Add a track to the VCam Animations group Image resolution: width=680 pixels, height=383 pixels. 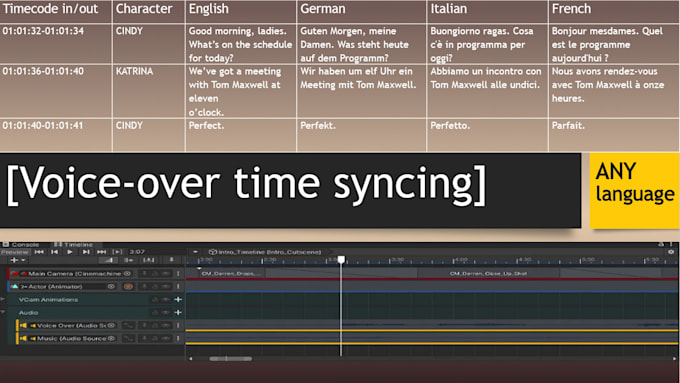coord(178,299)
